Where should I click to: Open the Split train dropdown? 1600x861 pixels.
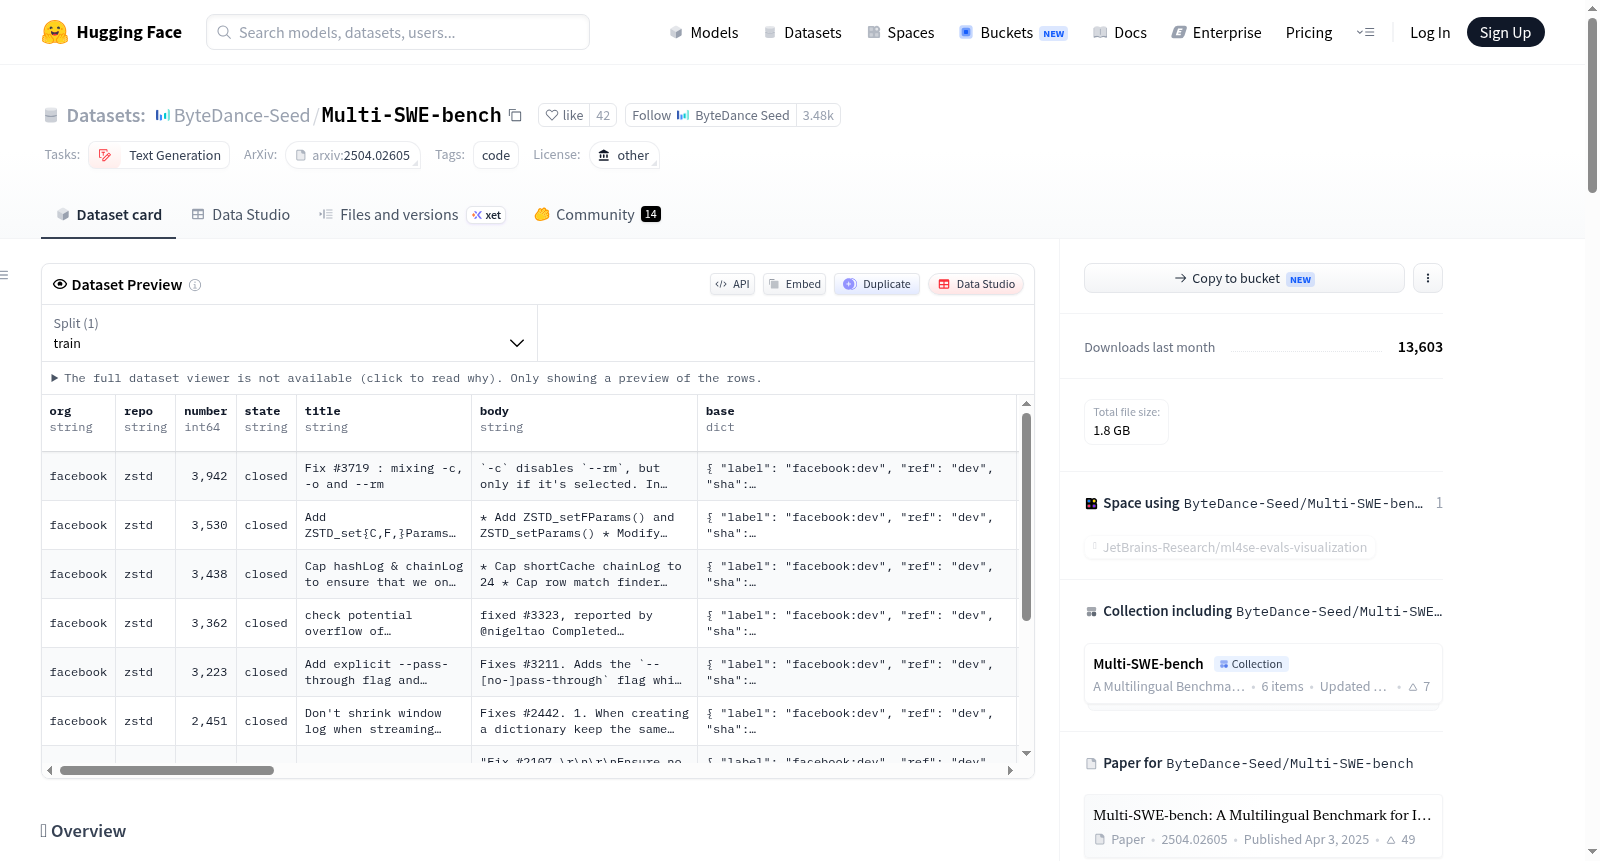289,333
